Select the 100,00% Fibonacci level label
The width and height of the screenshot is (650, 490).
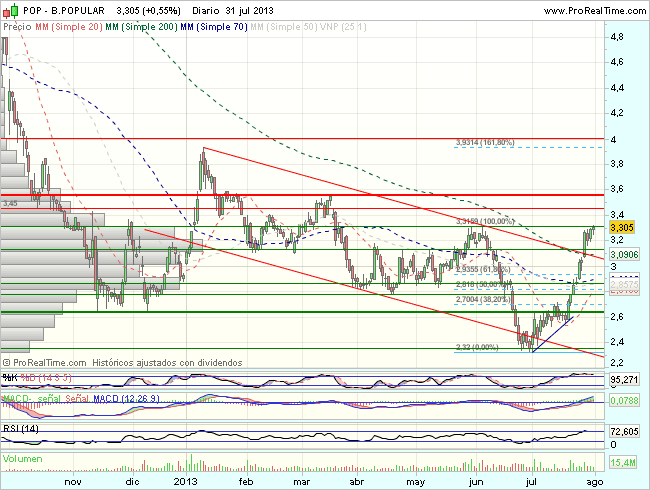click(484, 221)
